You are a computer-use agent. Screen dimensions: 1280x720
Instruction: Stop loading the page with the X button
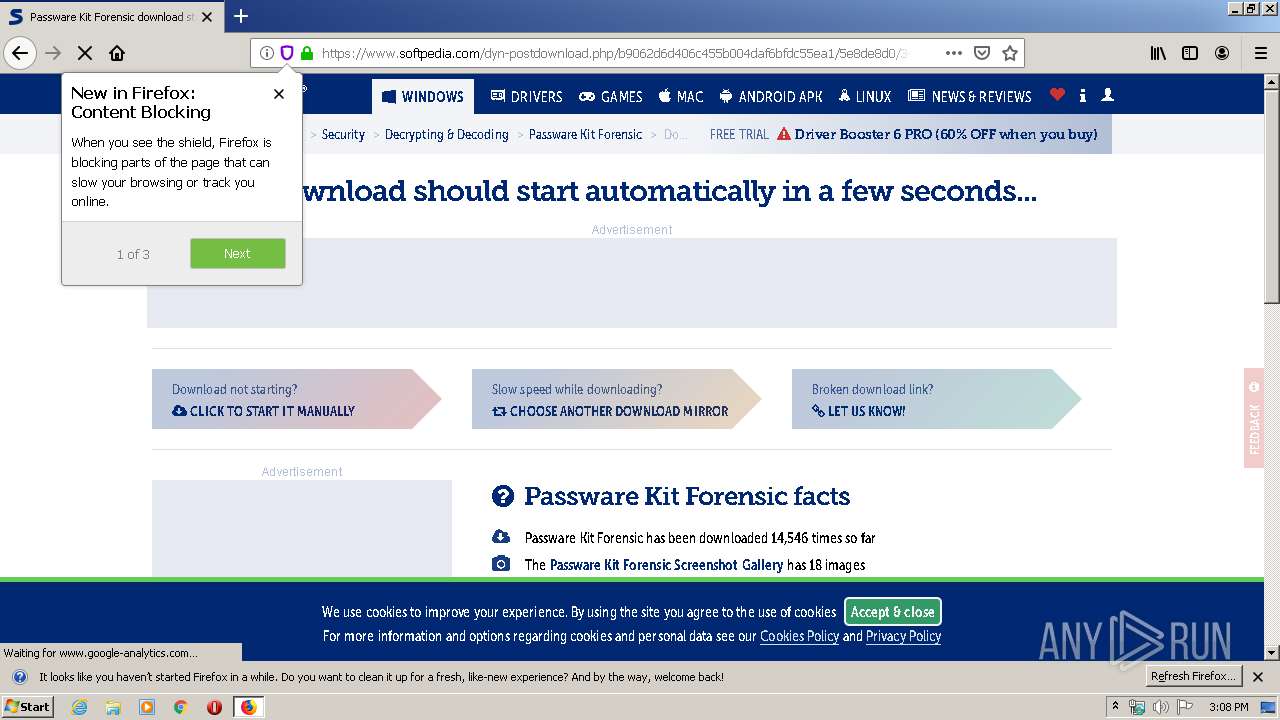point(85,53)
